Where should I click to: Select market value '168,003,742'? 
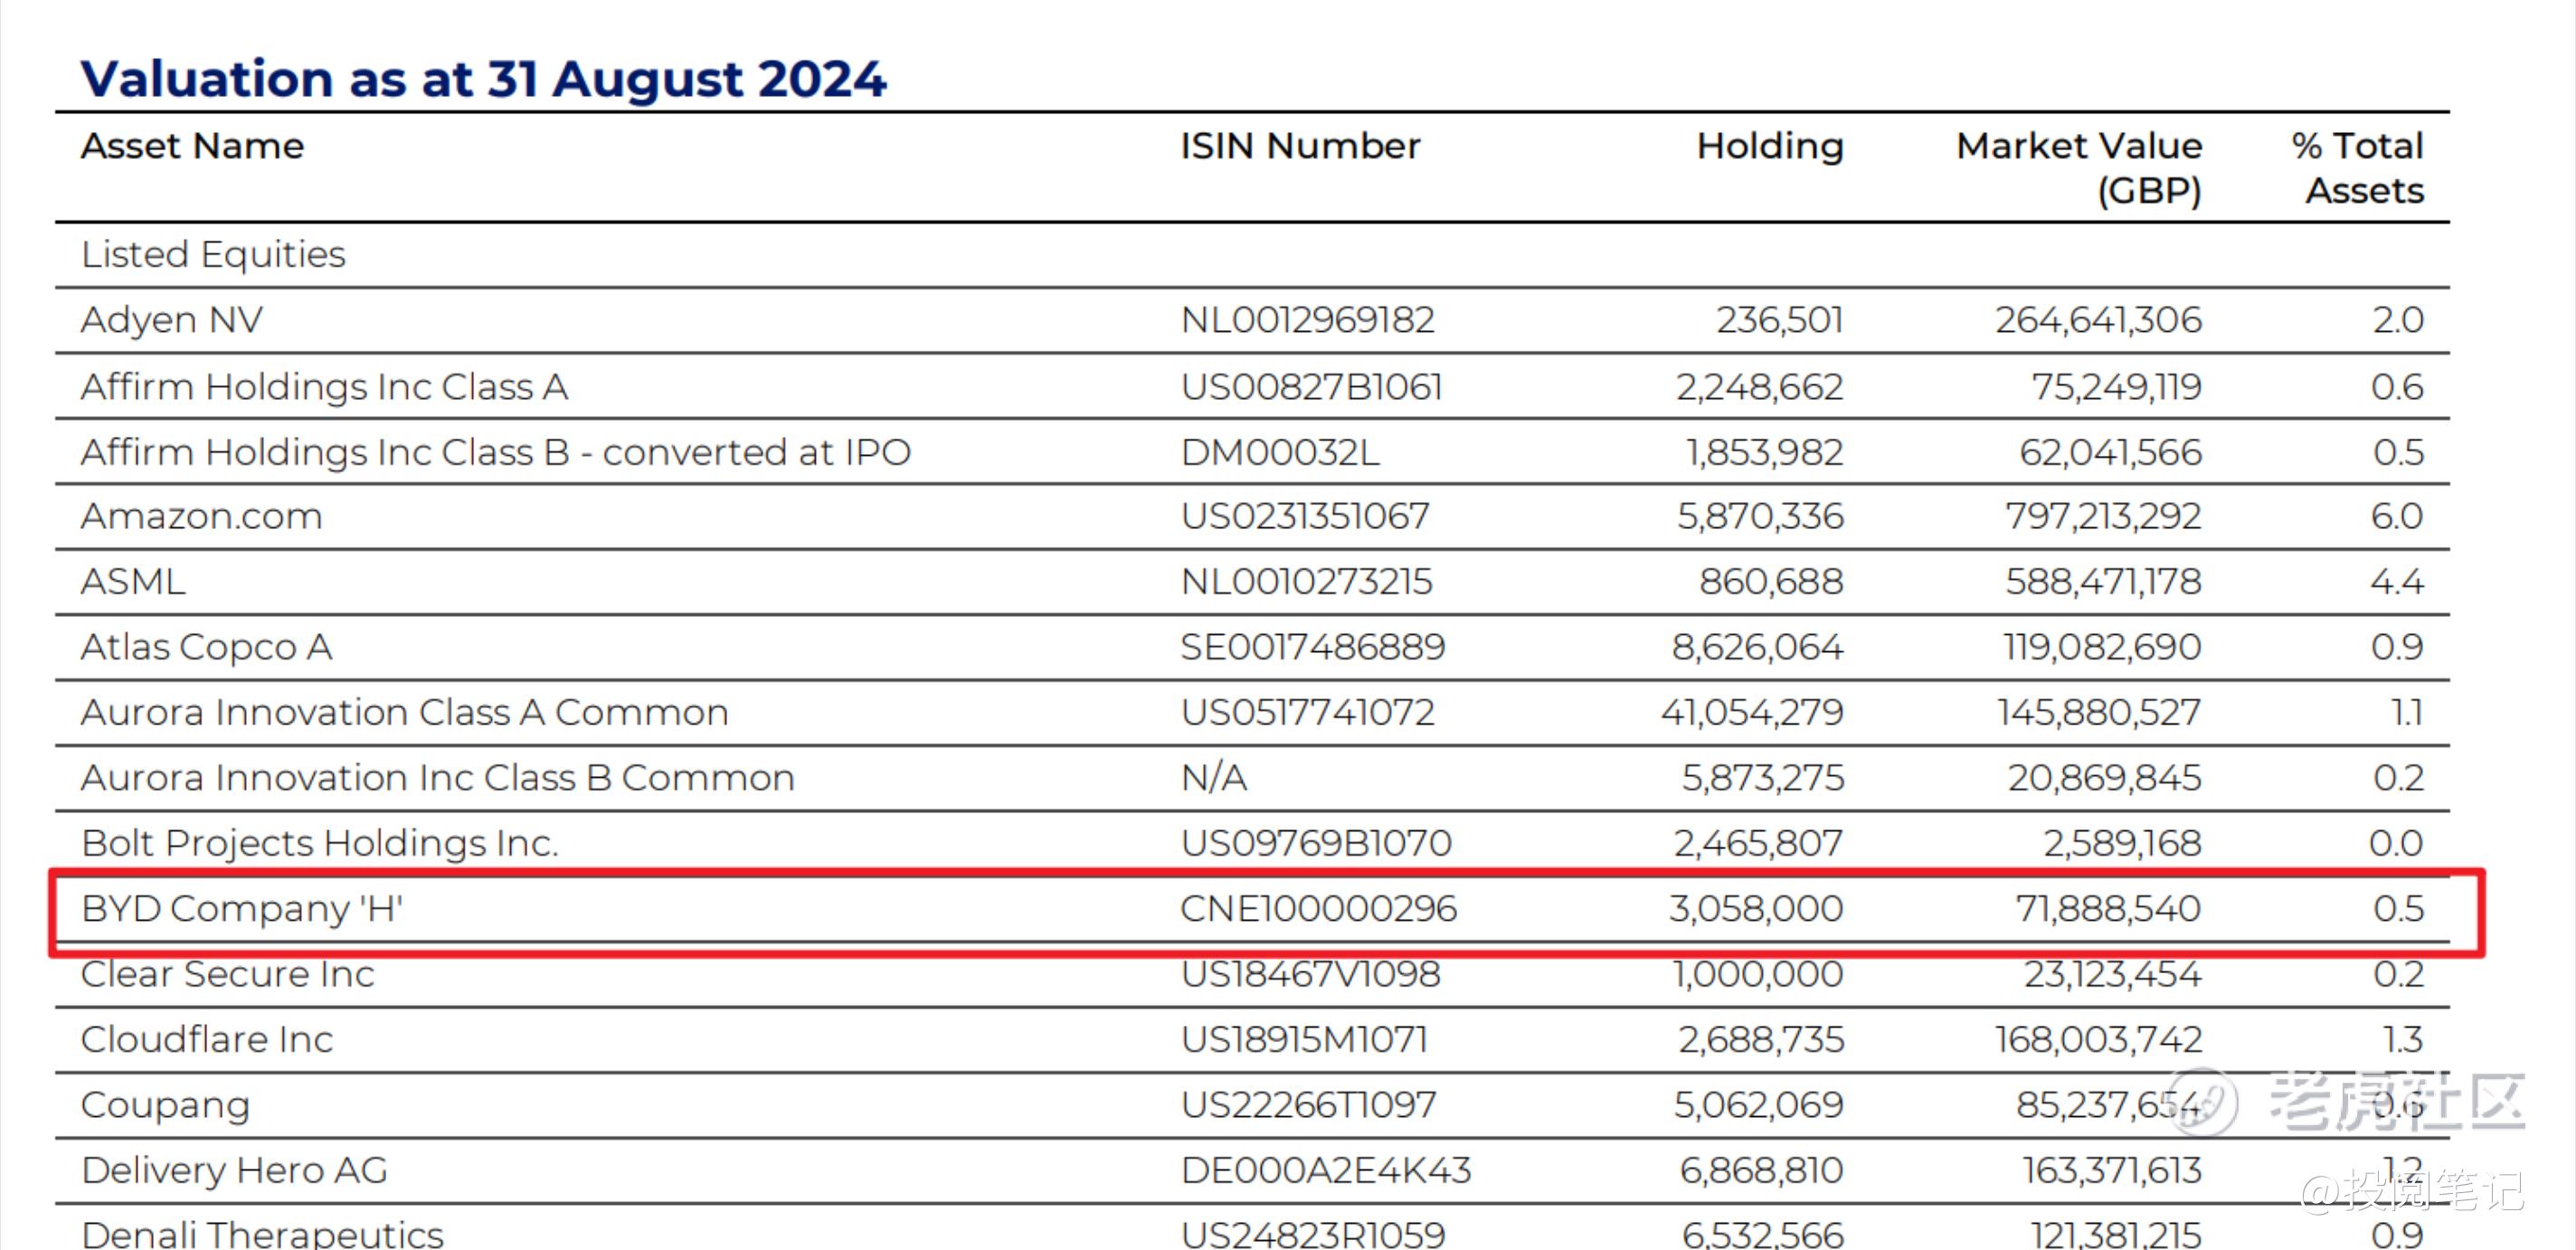2099,1040
